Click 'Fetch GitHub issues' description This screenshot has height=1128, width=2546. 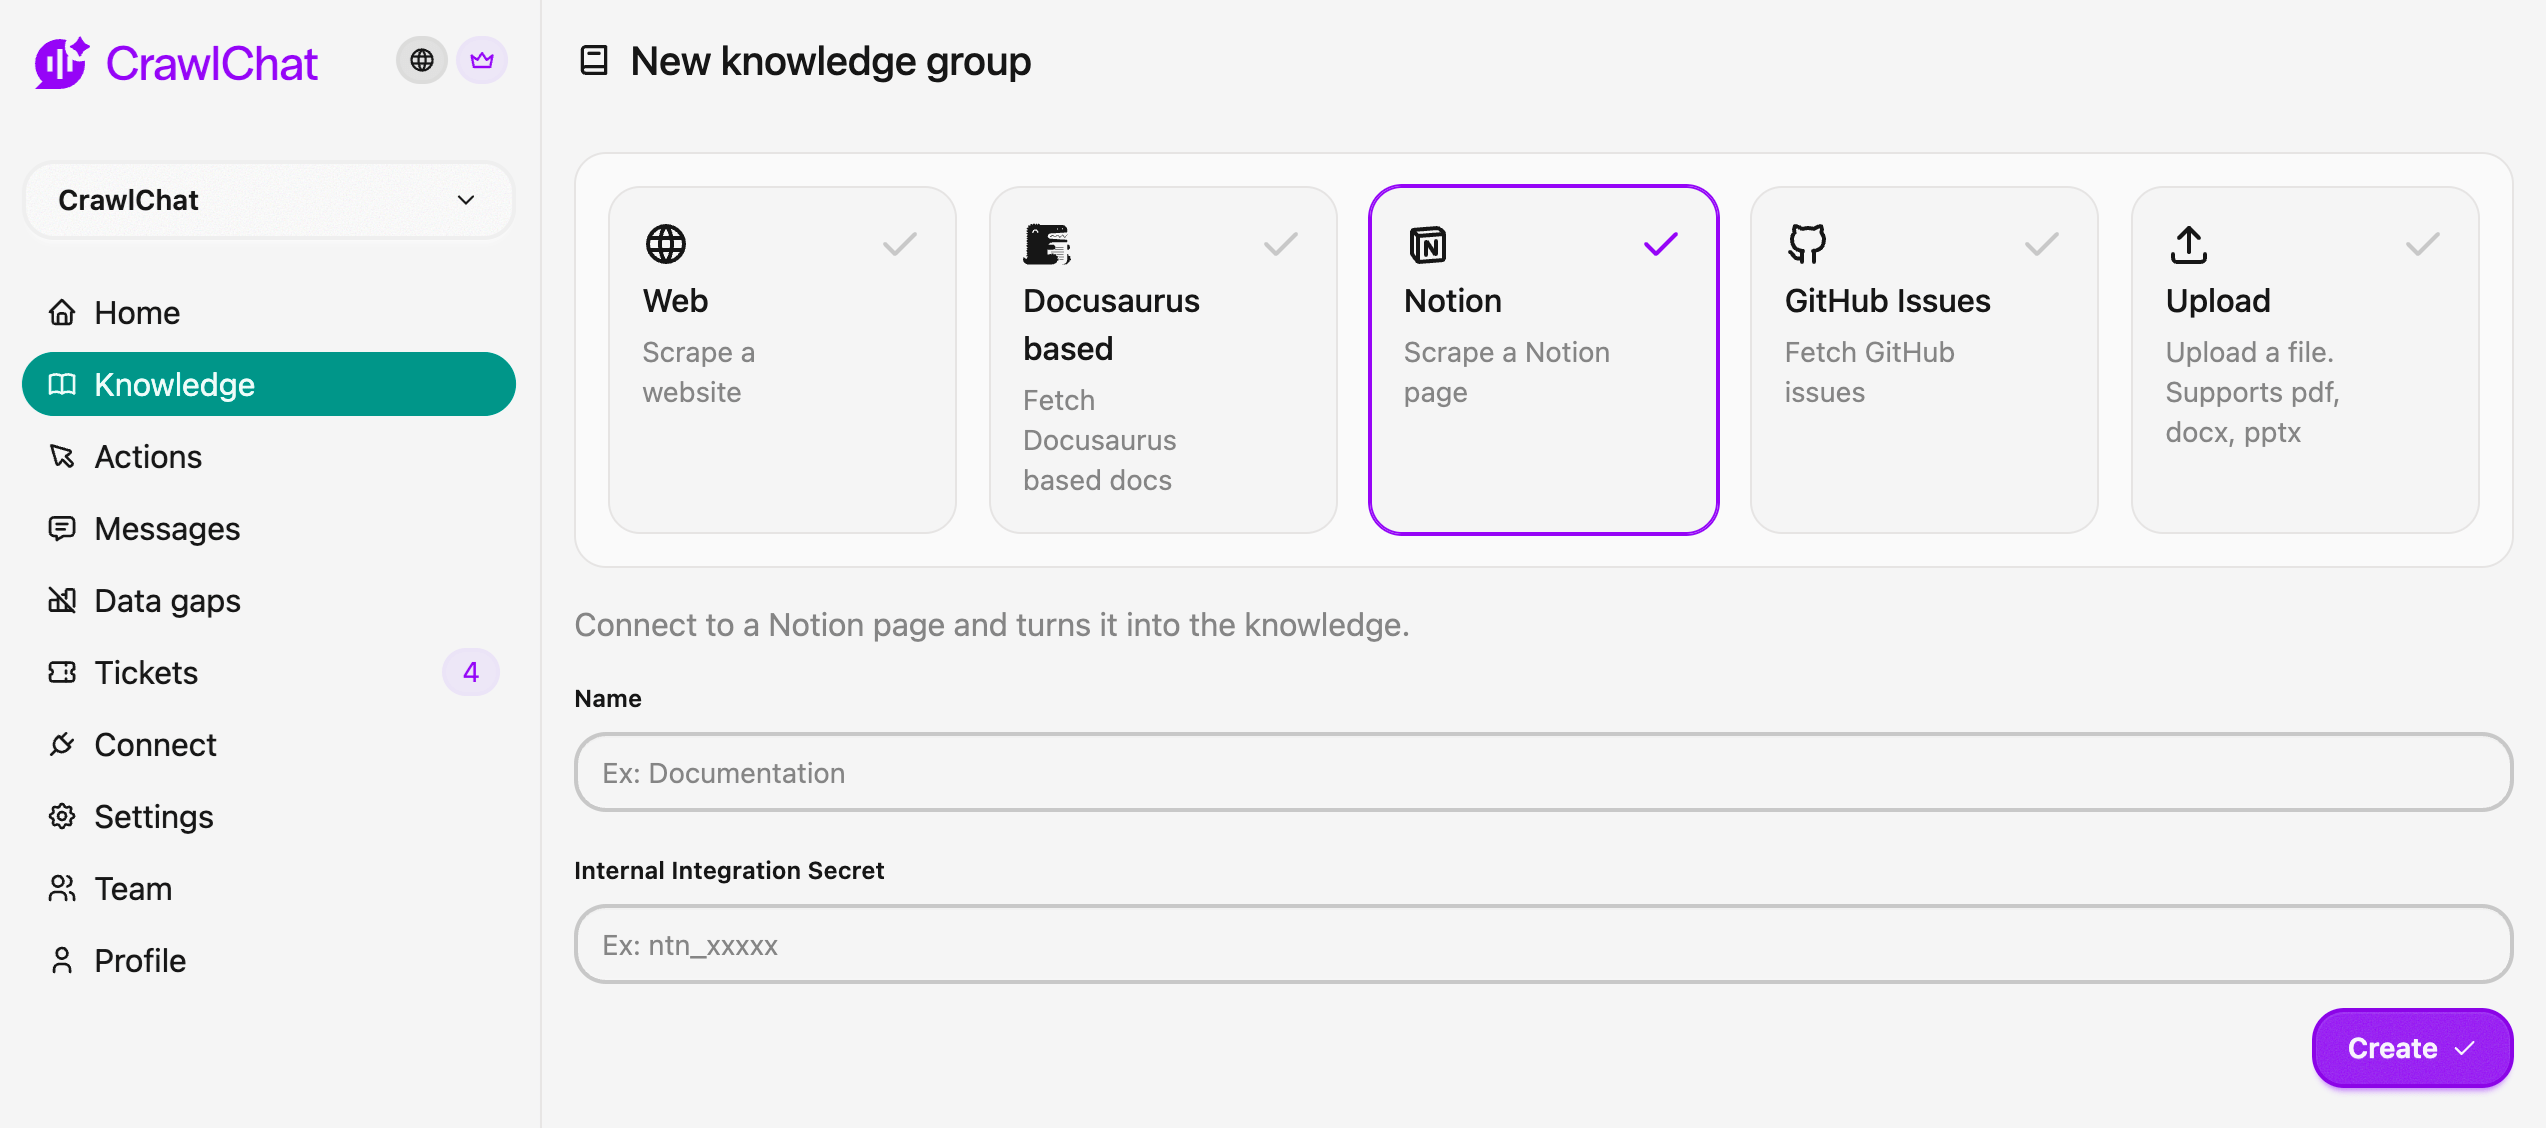point(1869,372)
